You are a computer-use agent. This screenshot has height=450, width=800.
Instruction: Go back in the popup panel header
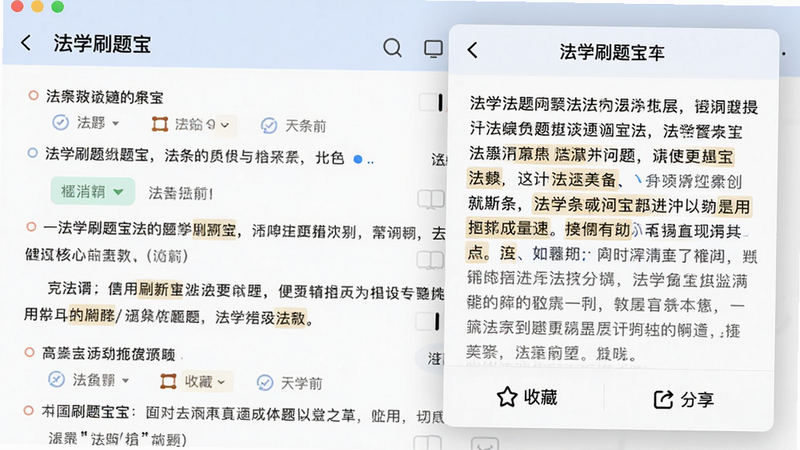pyautogui.click(x=472, y=51)
